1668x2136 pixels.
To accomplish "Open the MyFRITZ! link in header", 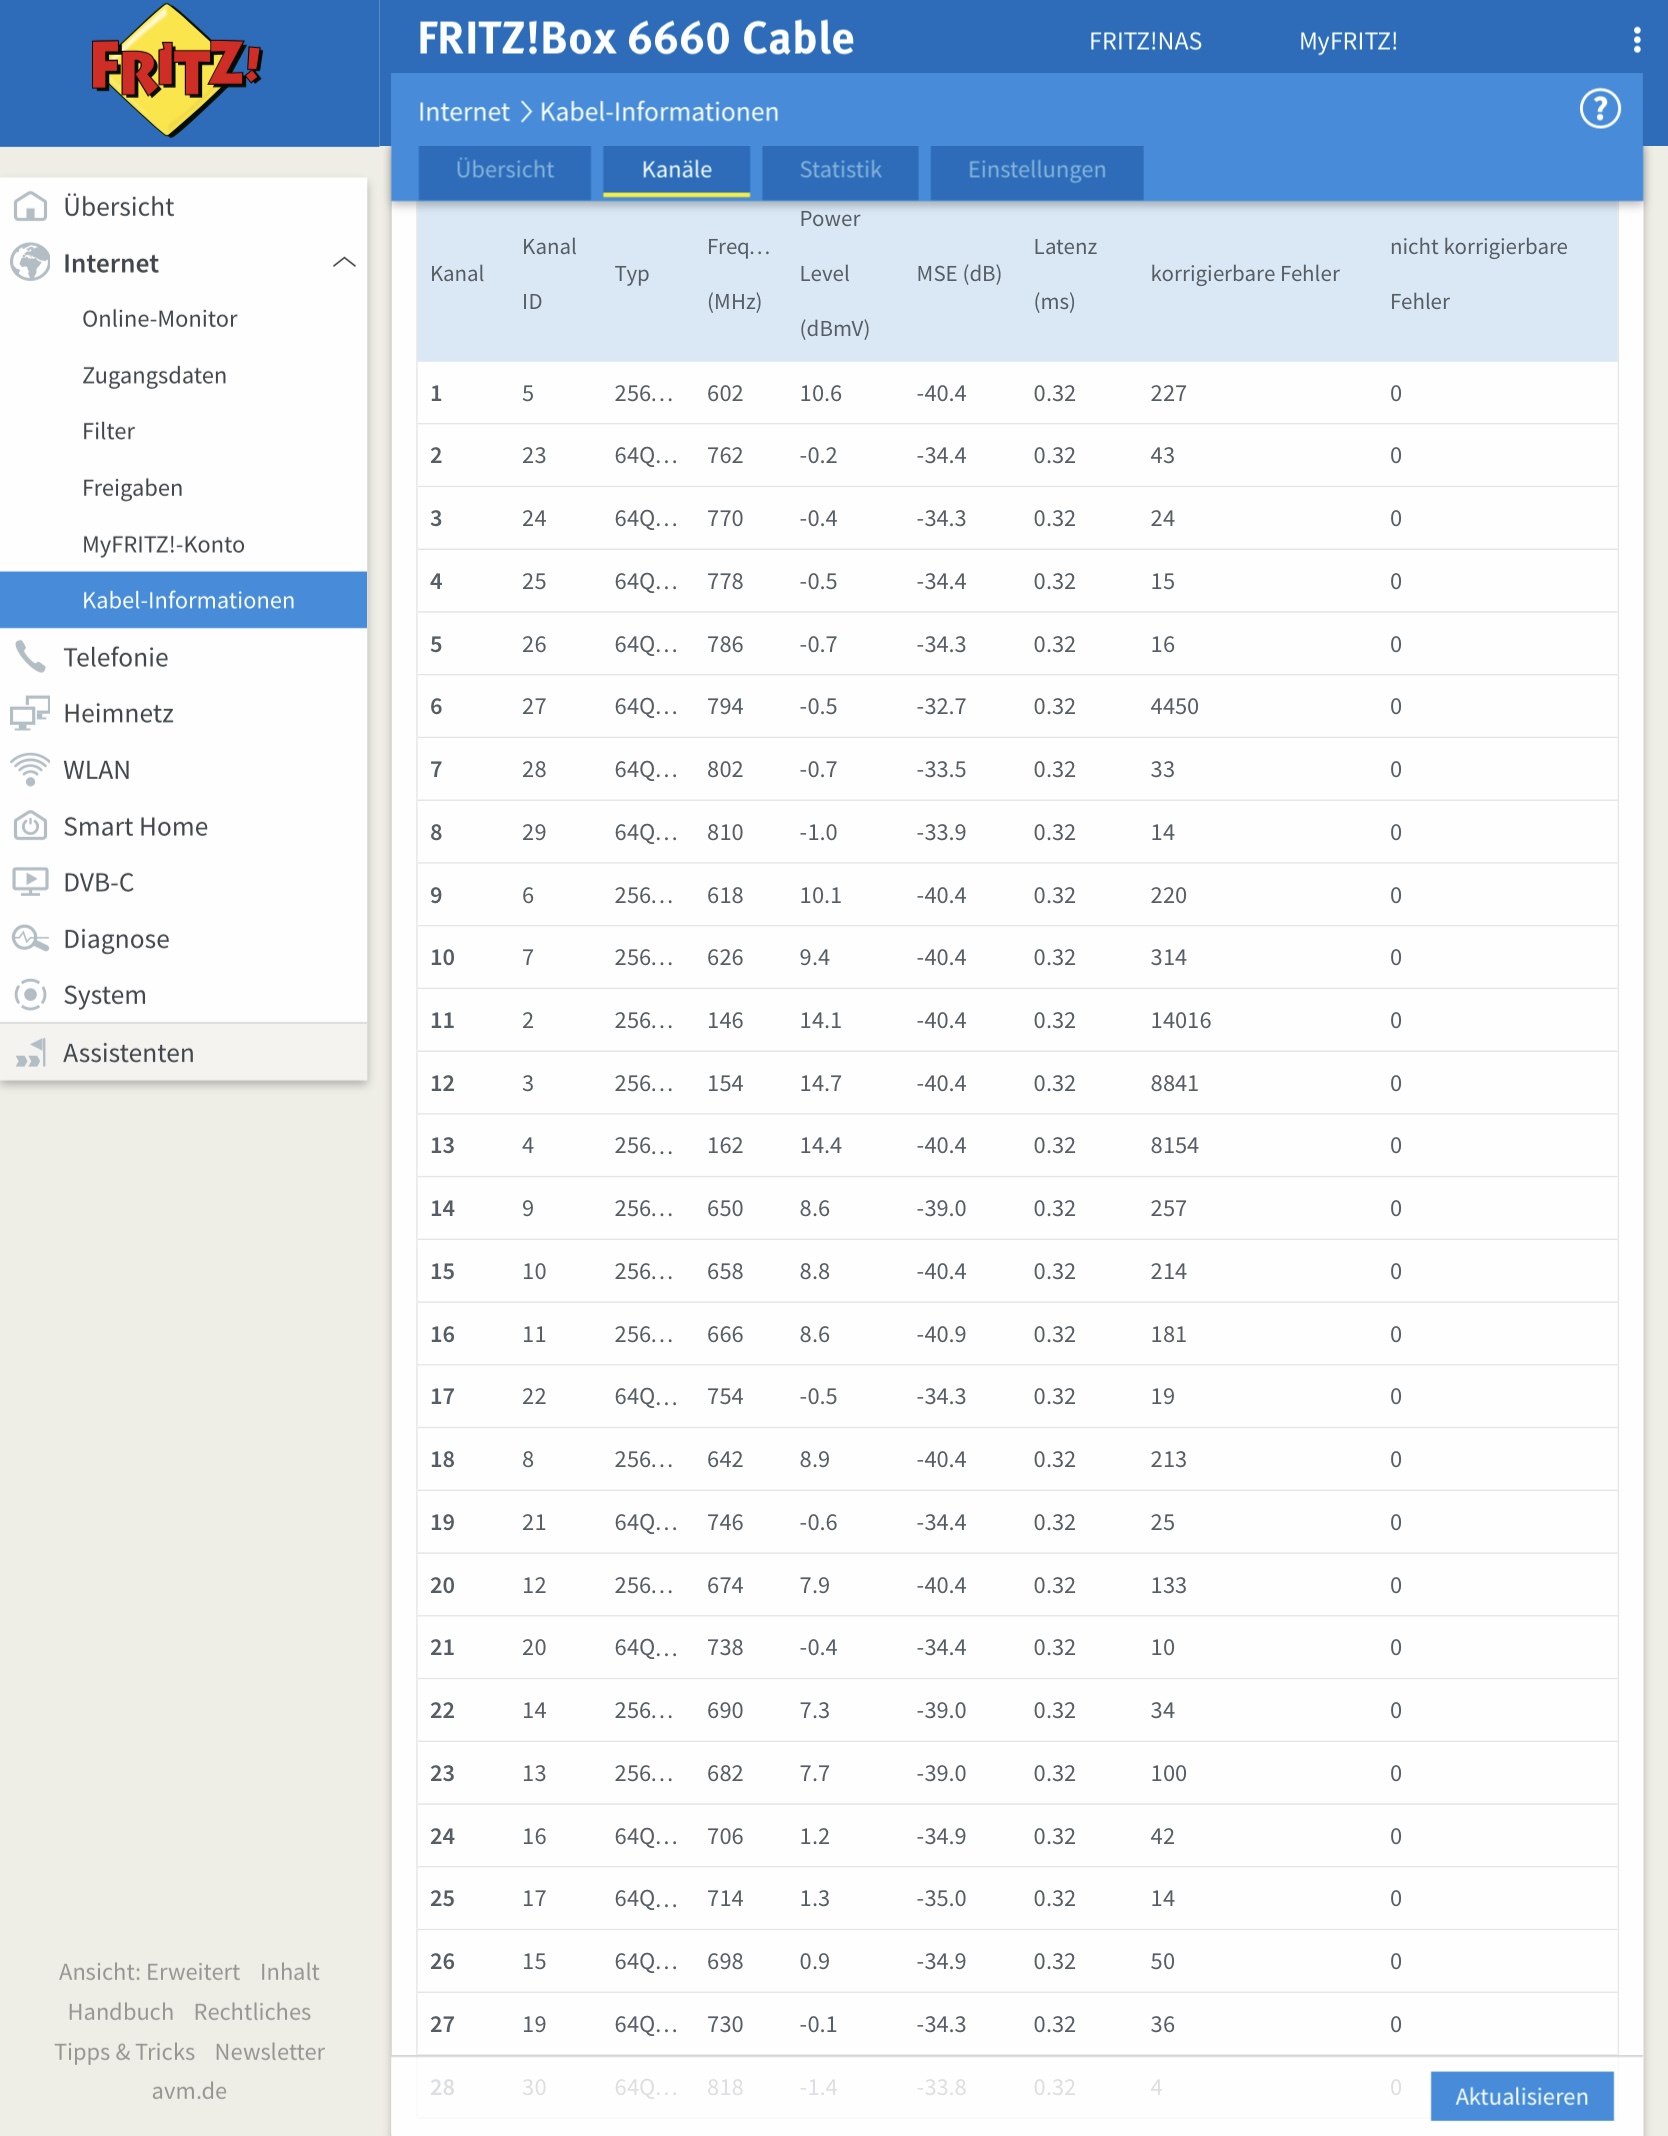I will (1347, 41).
